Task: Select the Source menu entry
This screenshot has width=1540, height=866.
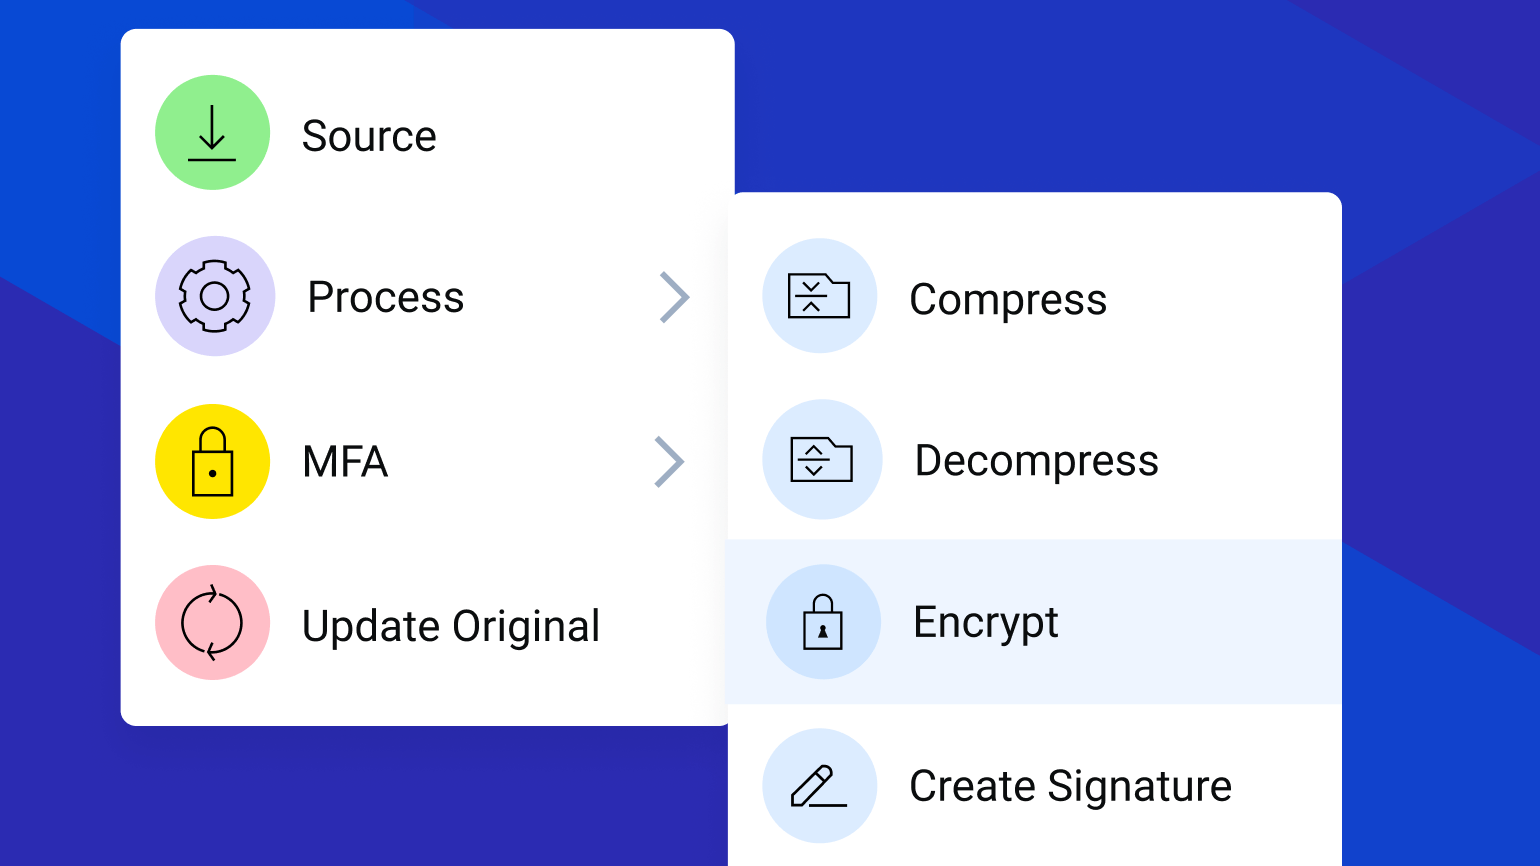Action: coord(370,134)
